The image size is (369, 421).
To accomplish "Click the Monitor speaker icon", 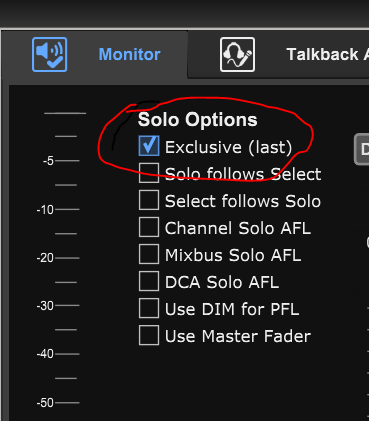I will 50,54.
